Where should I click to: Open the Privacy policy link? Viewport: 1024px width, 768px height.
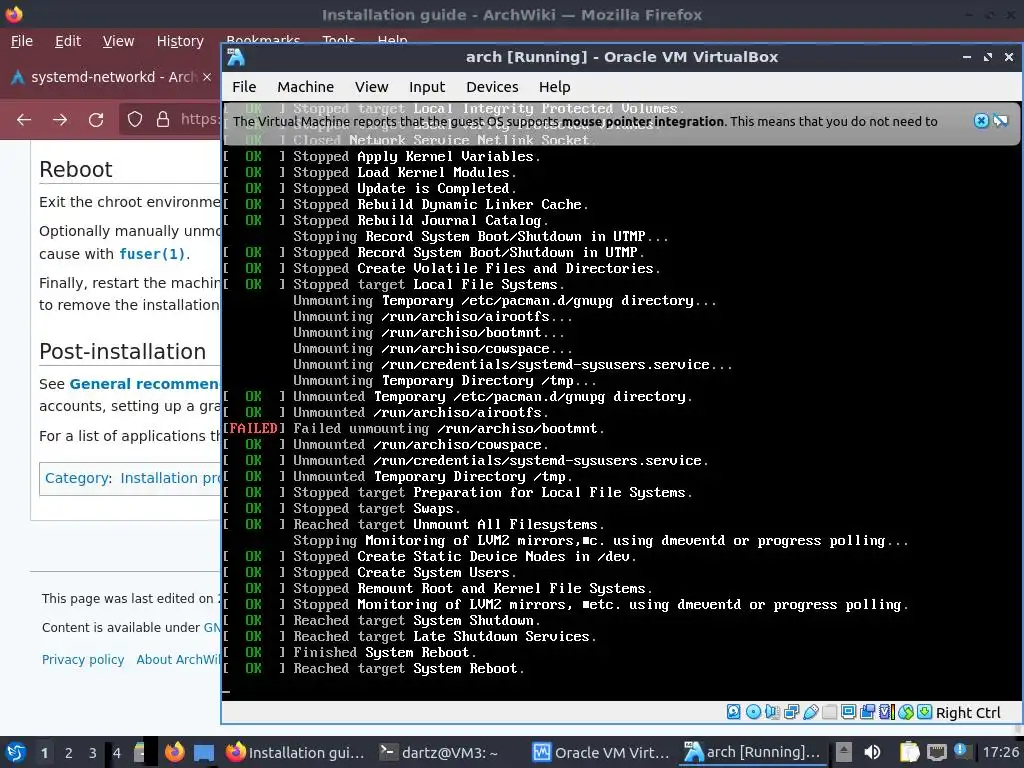pyautogui.click(x=83, y=660)
